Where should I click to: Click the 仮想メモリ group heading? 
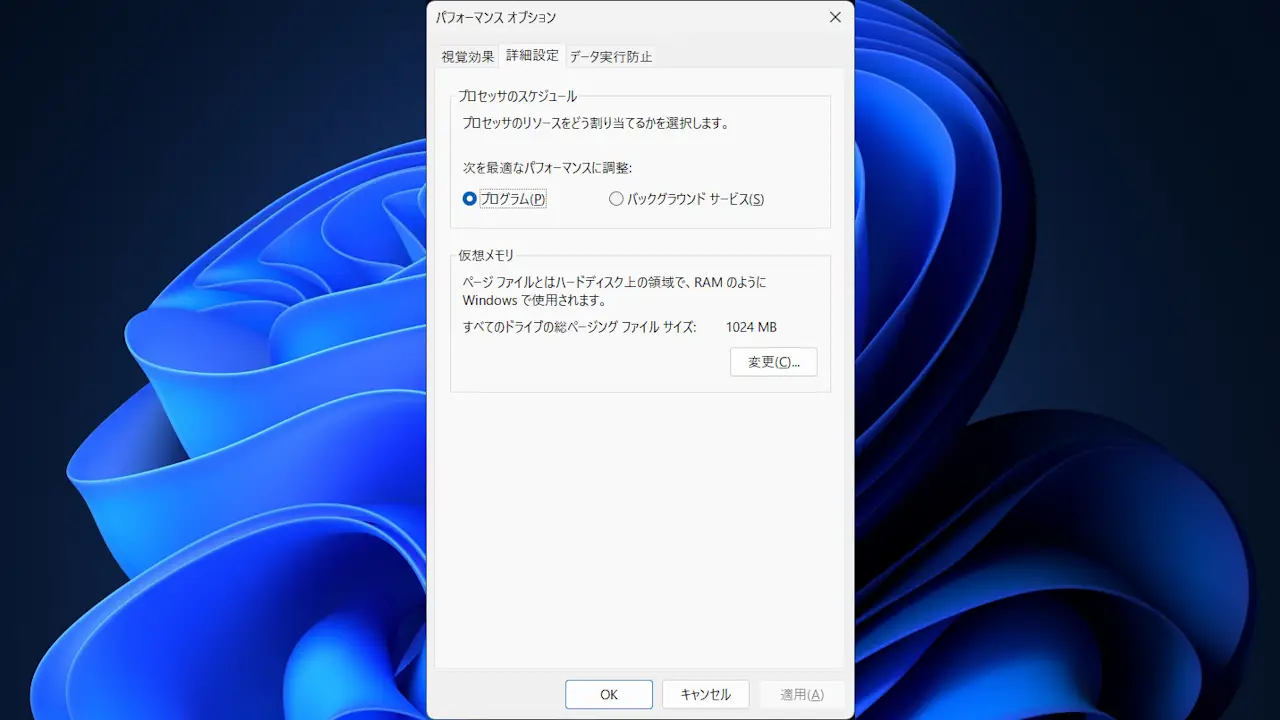click(x=486, y=255)
